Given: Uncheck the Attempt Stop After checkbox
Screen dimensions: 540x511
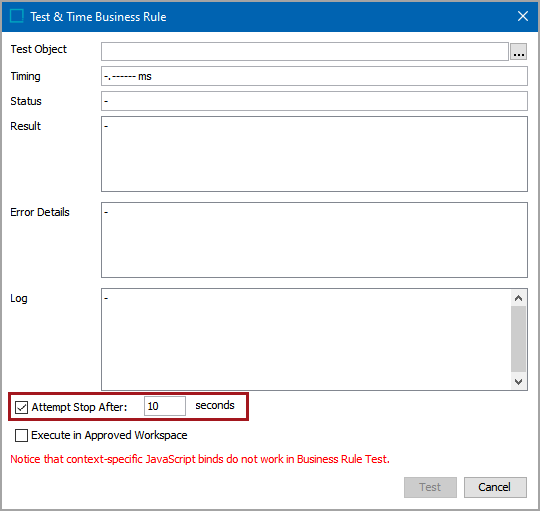Looking at the screenshot, I should coord(21,407).
